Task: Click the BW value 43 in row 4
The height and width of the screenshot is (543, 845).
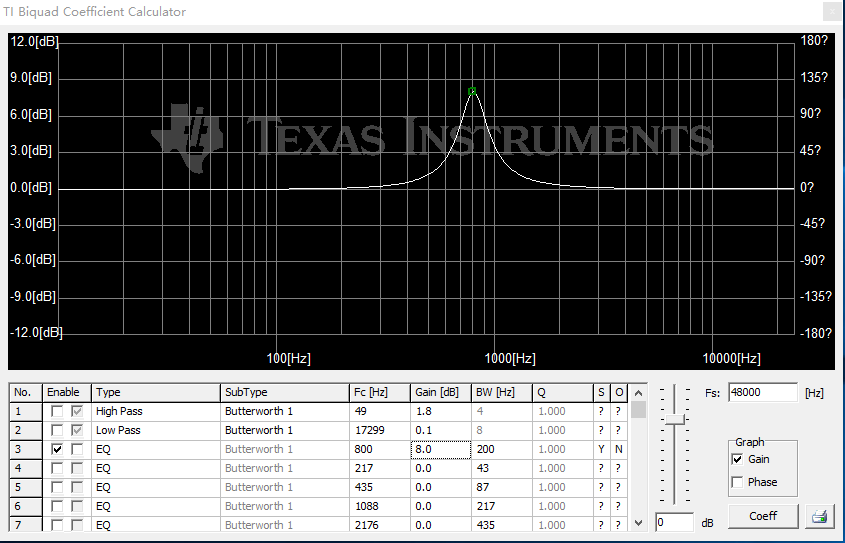Action: pos(502,469)
